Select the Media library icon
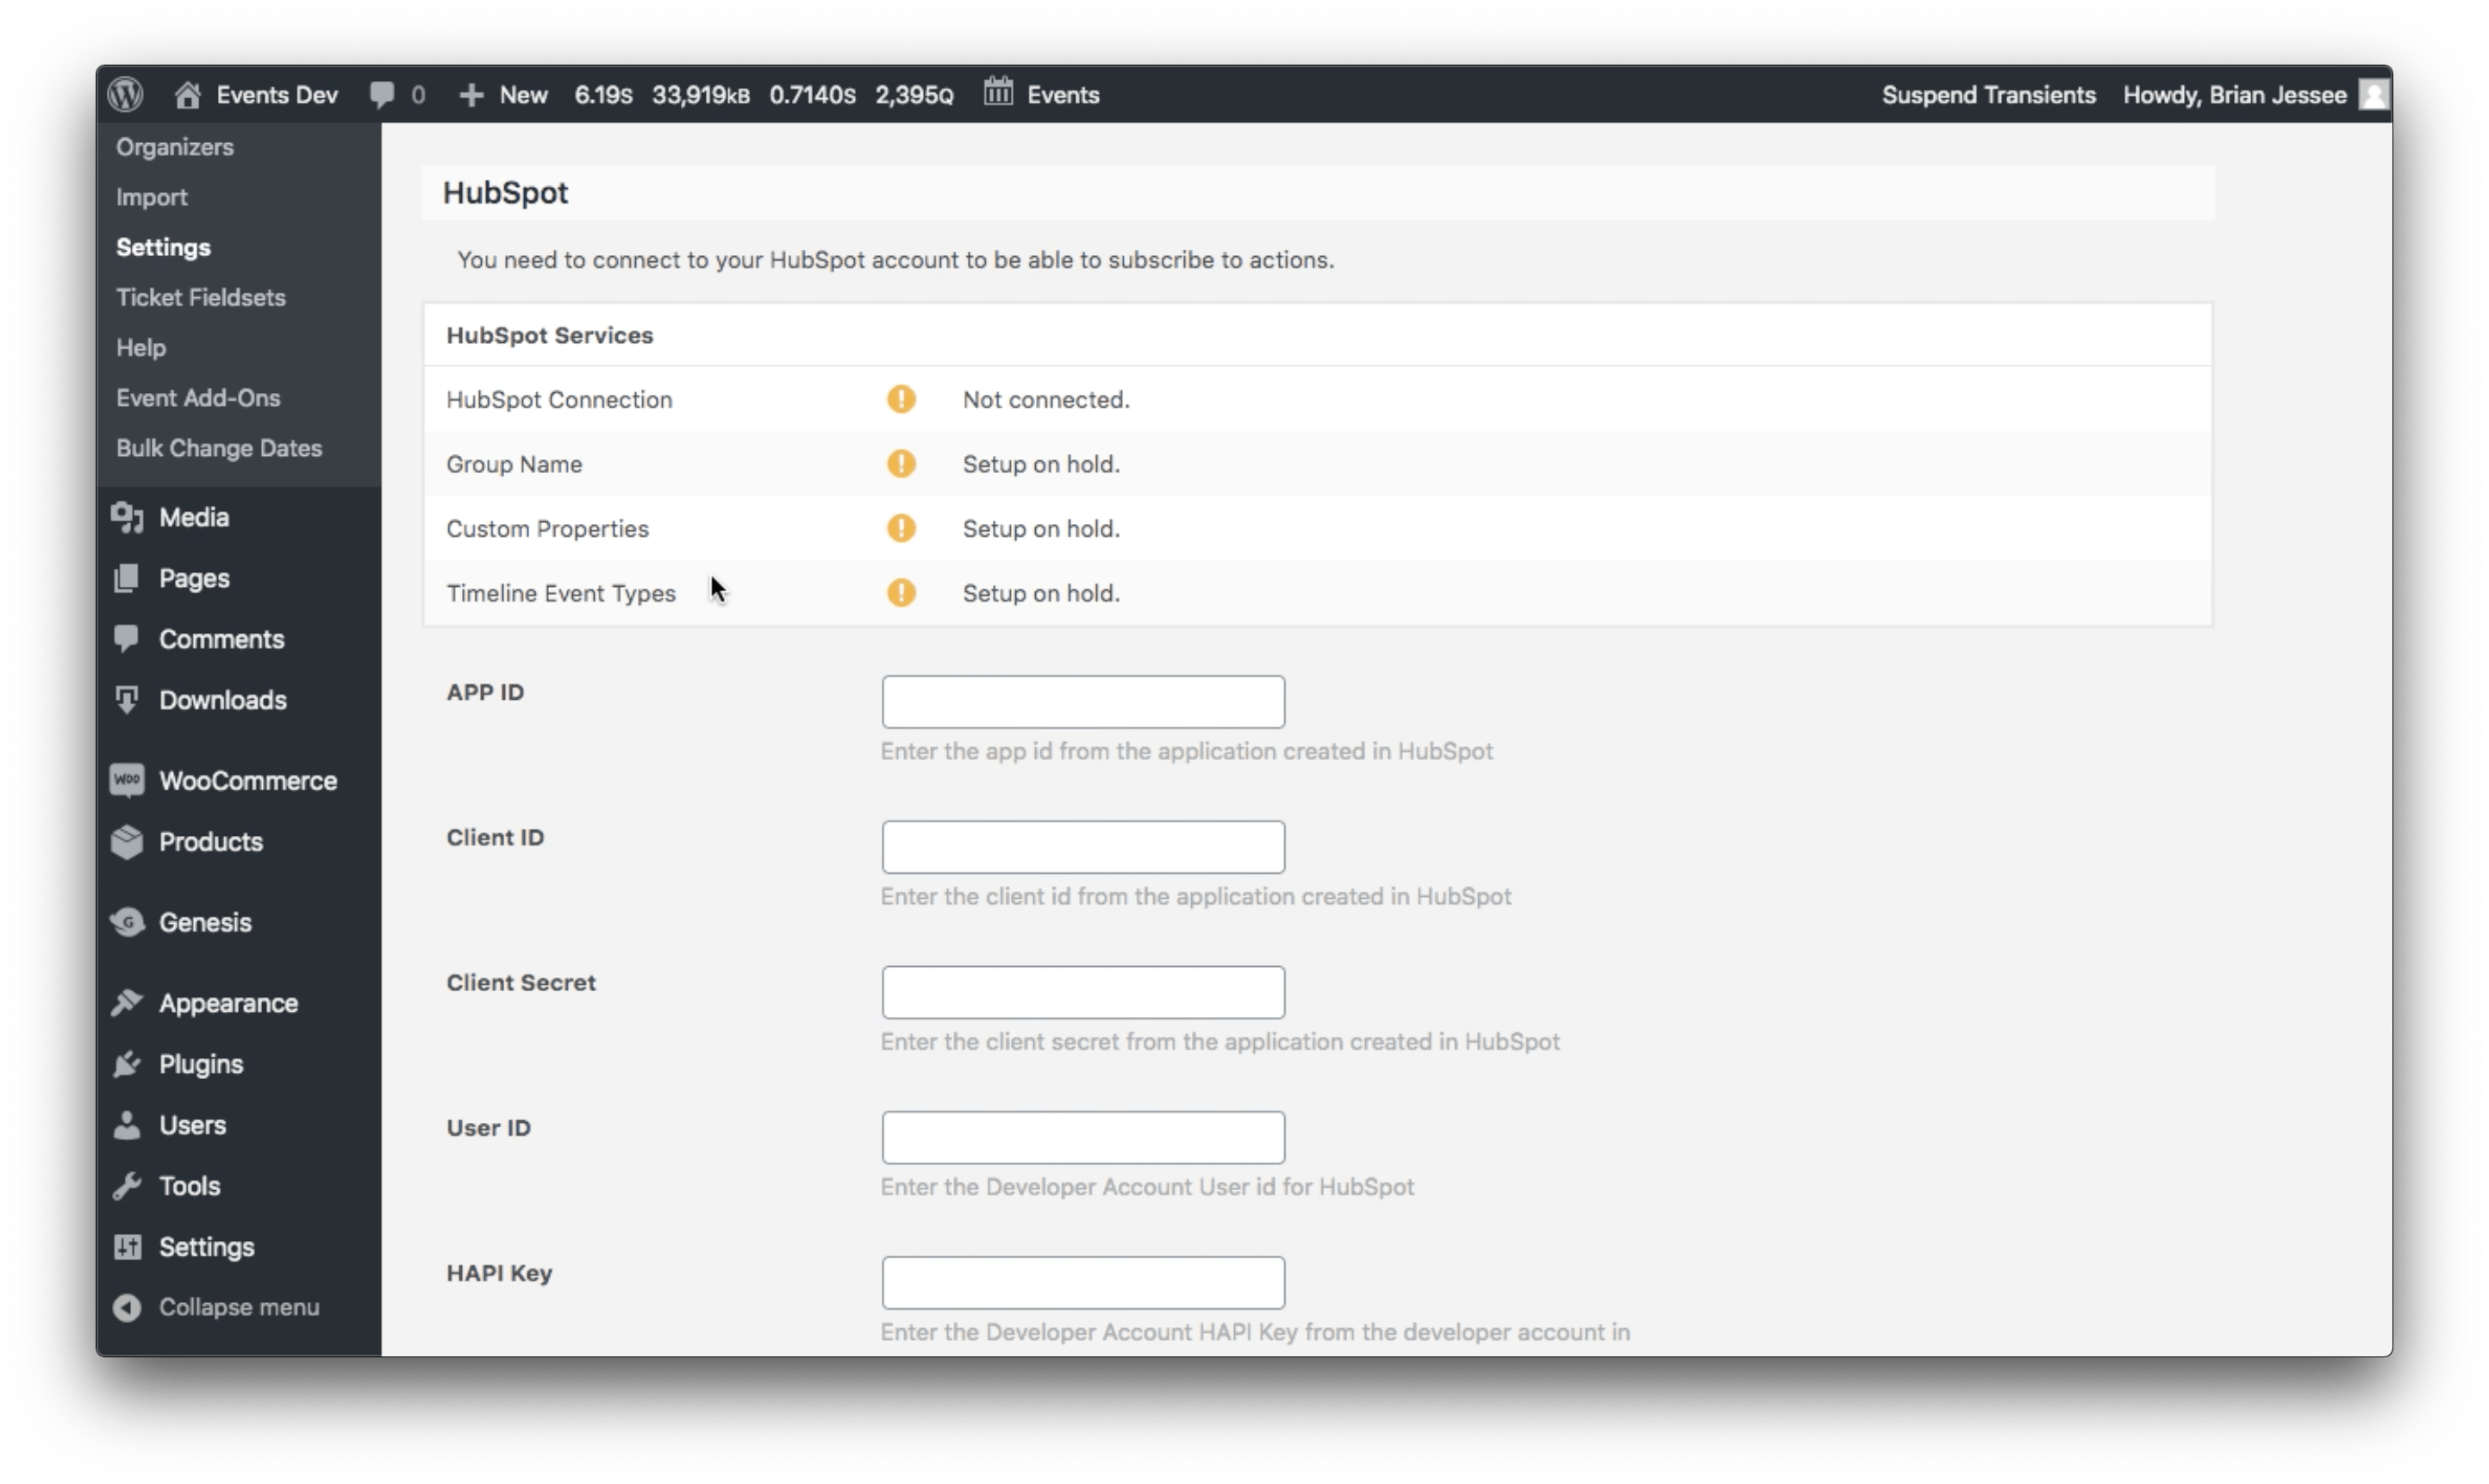Viewport: 2489px width, 1484px height. point(127,517)
